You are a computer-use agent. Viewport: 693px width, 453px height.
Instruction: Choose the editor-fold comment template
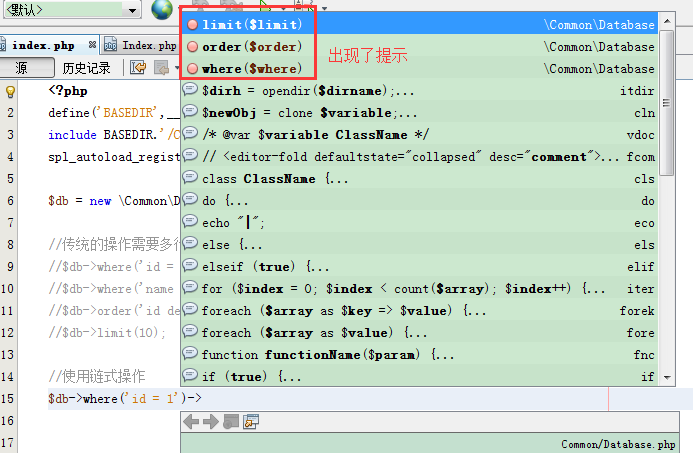click(419, 156)
